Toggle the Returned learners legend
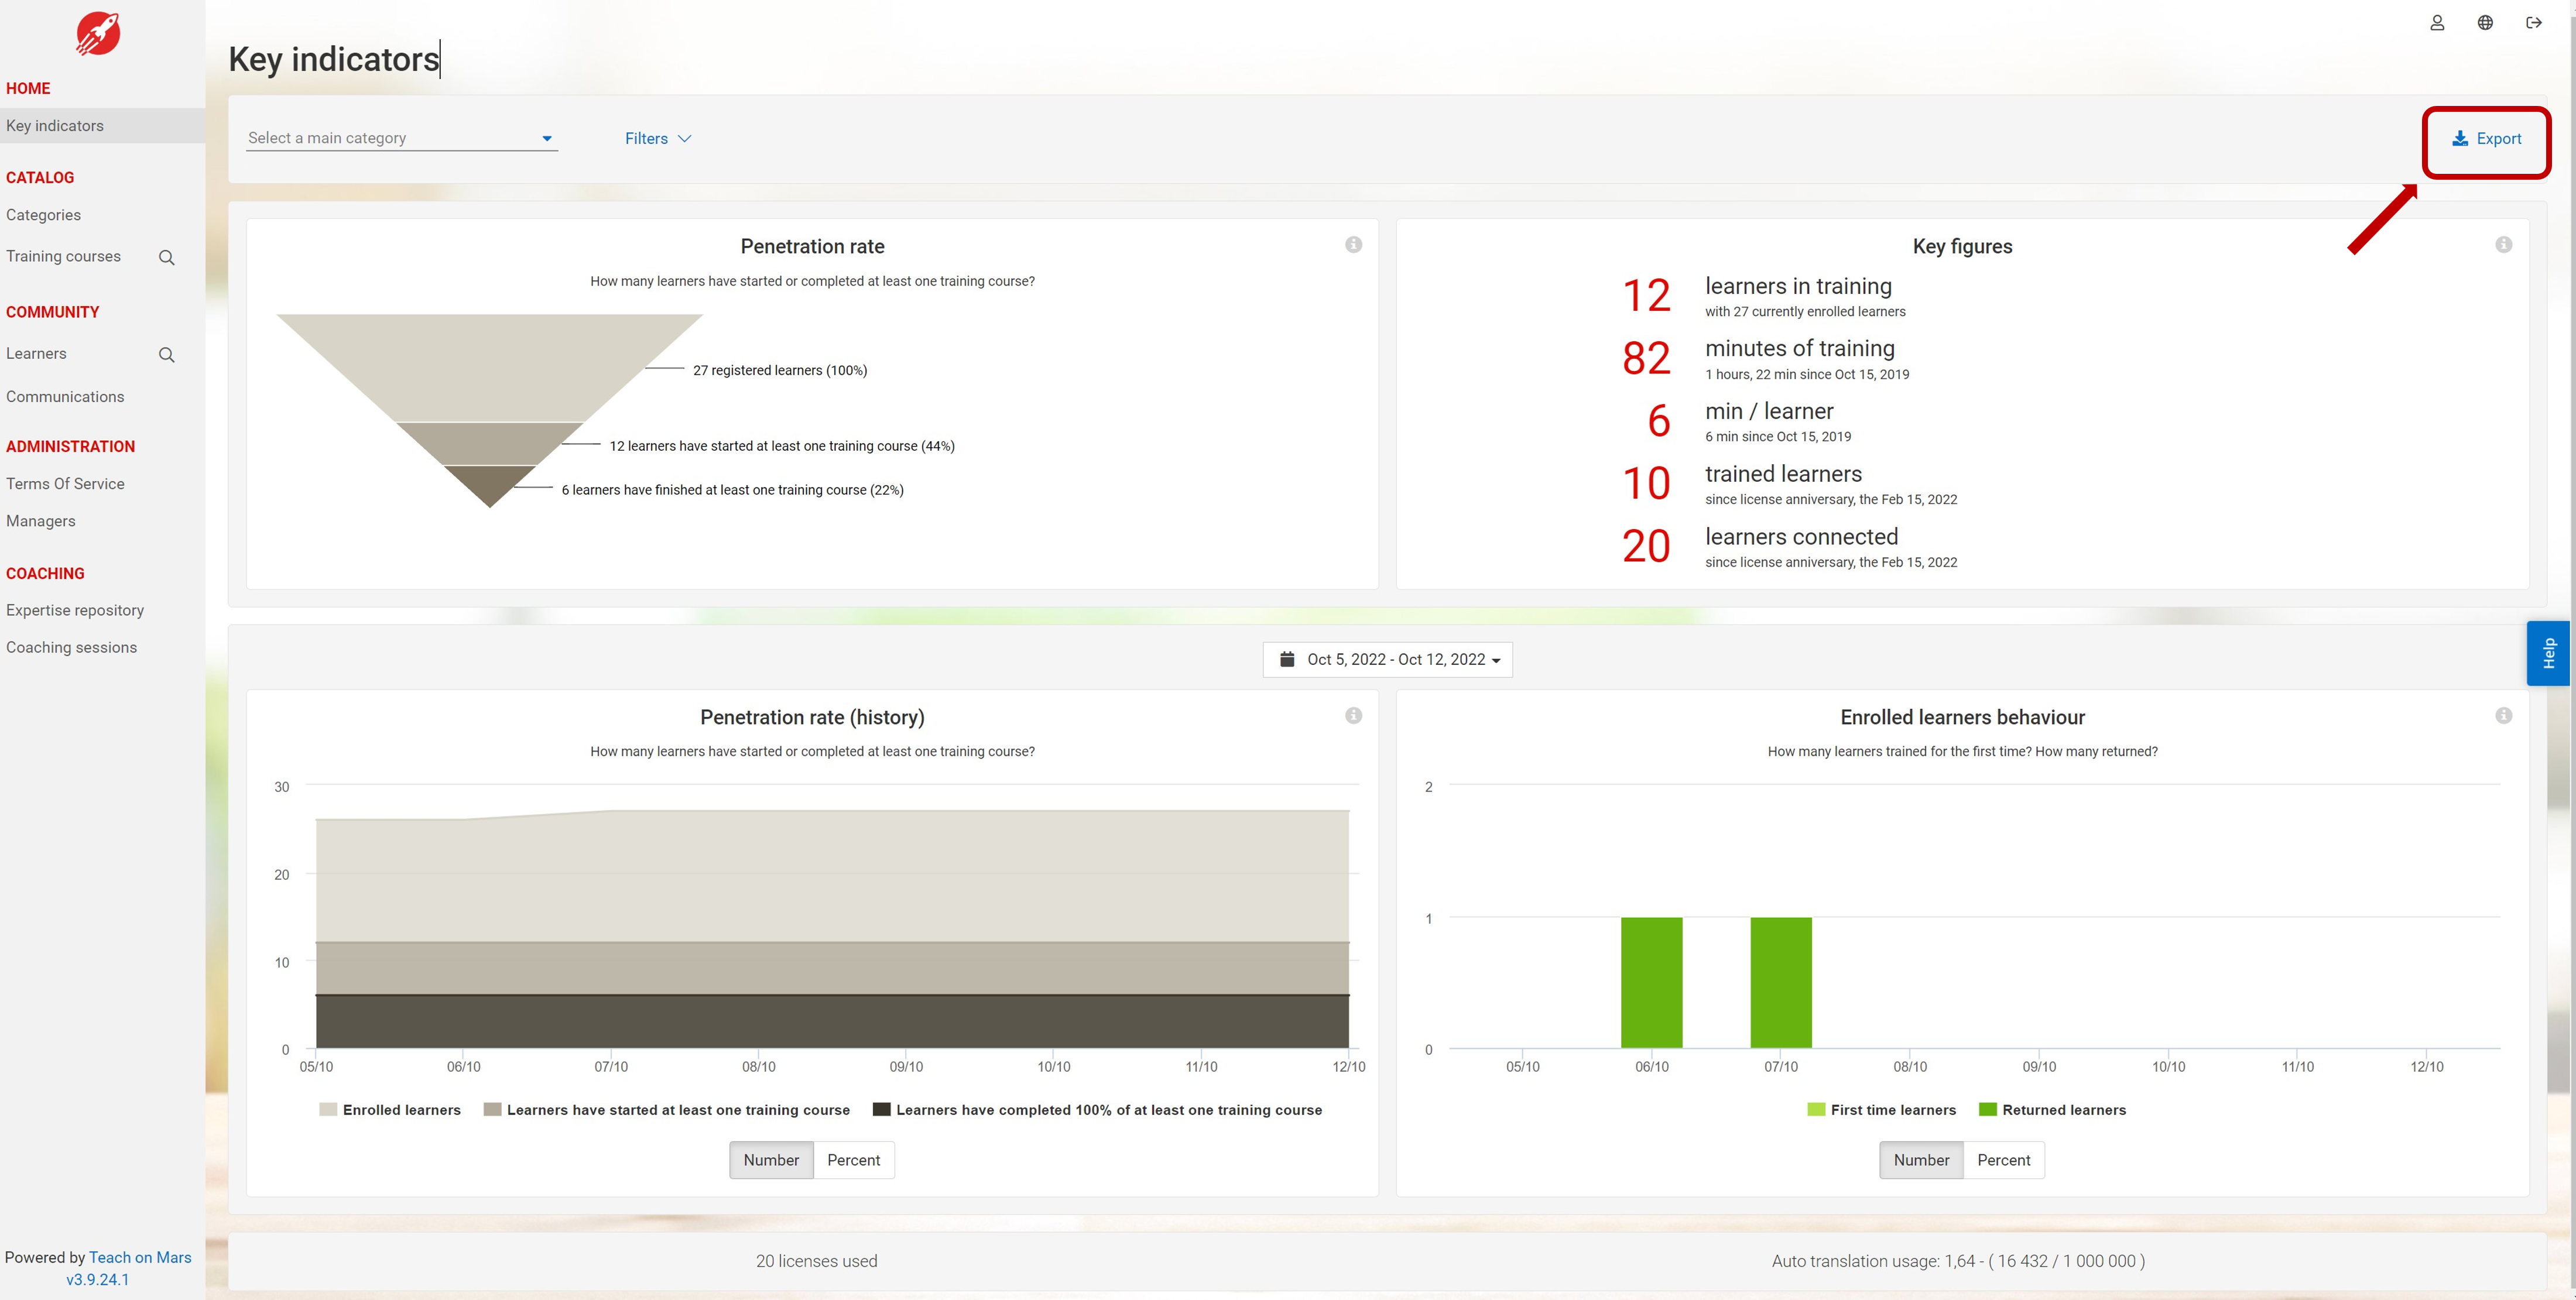The height and width of the screenshot is (1300, 2576). pyautogui.click(x=2053, y=1110)
